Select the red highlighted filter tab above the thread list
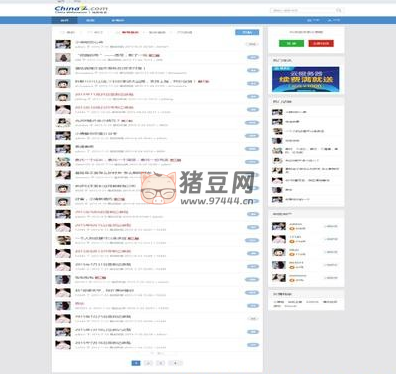Image resolution: width=396 pixels, height=374 pixels. (x=130, y=32)
